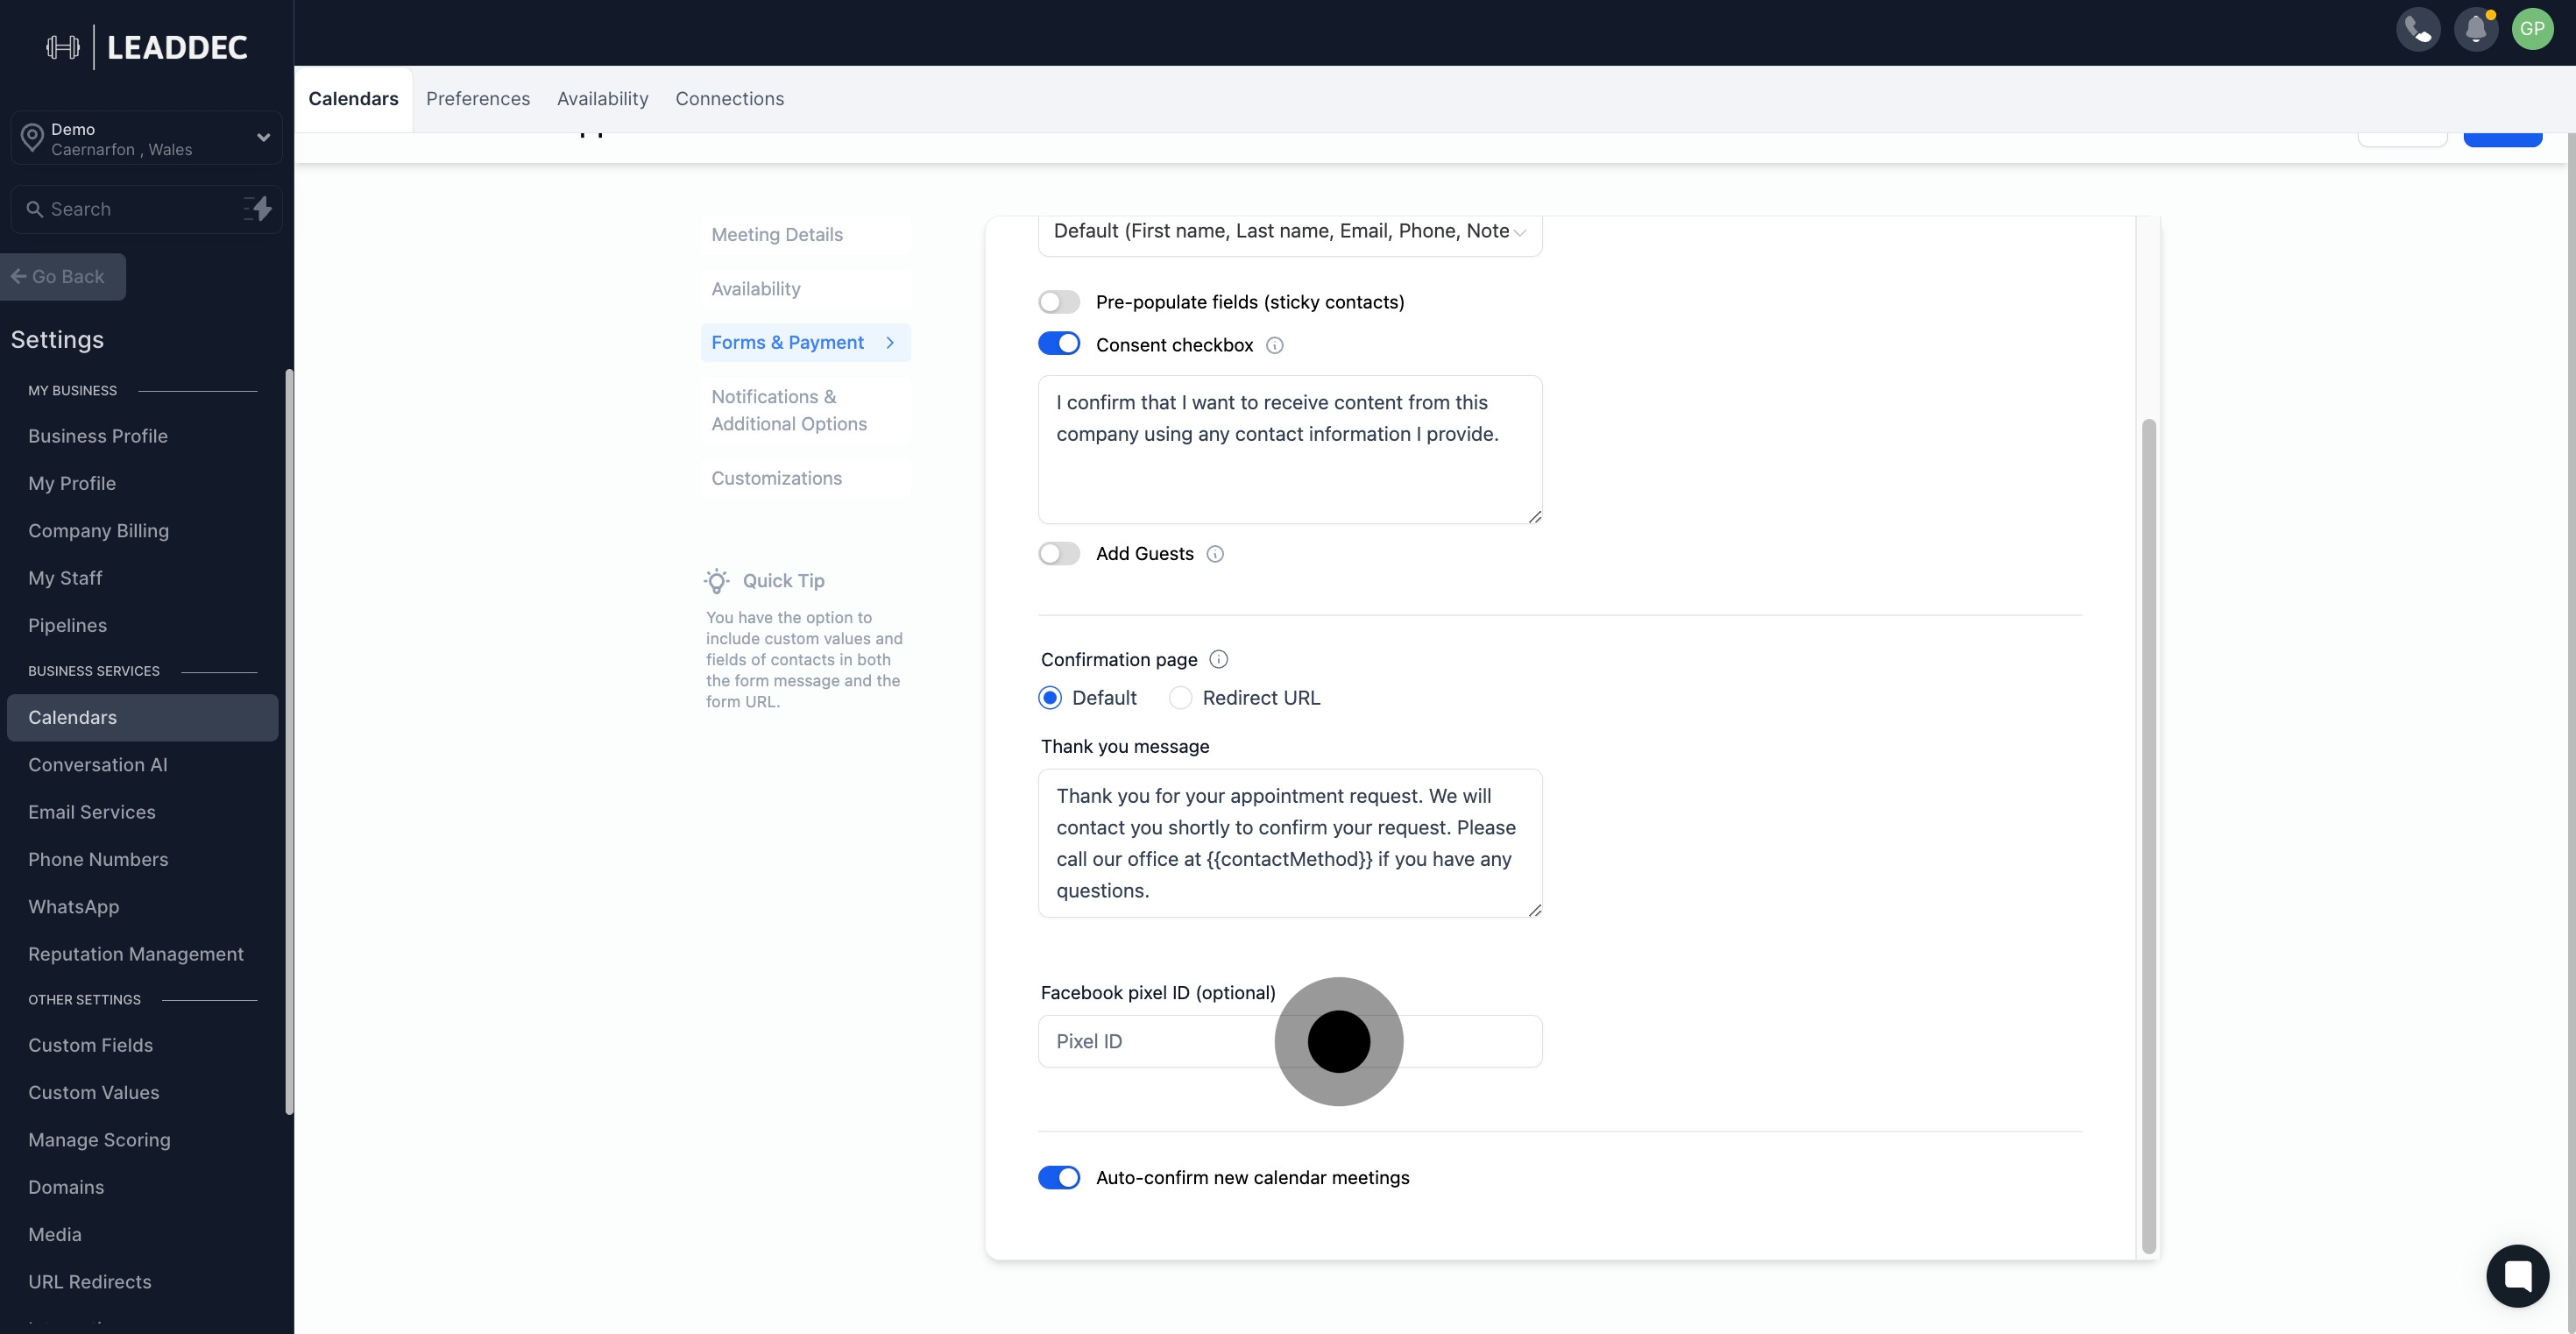Switch to the Preferences tab
2576x1334 pixels.
[x=478, y=99]
